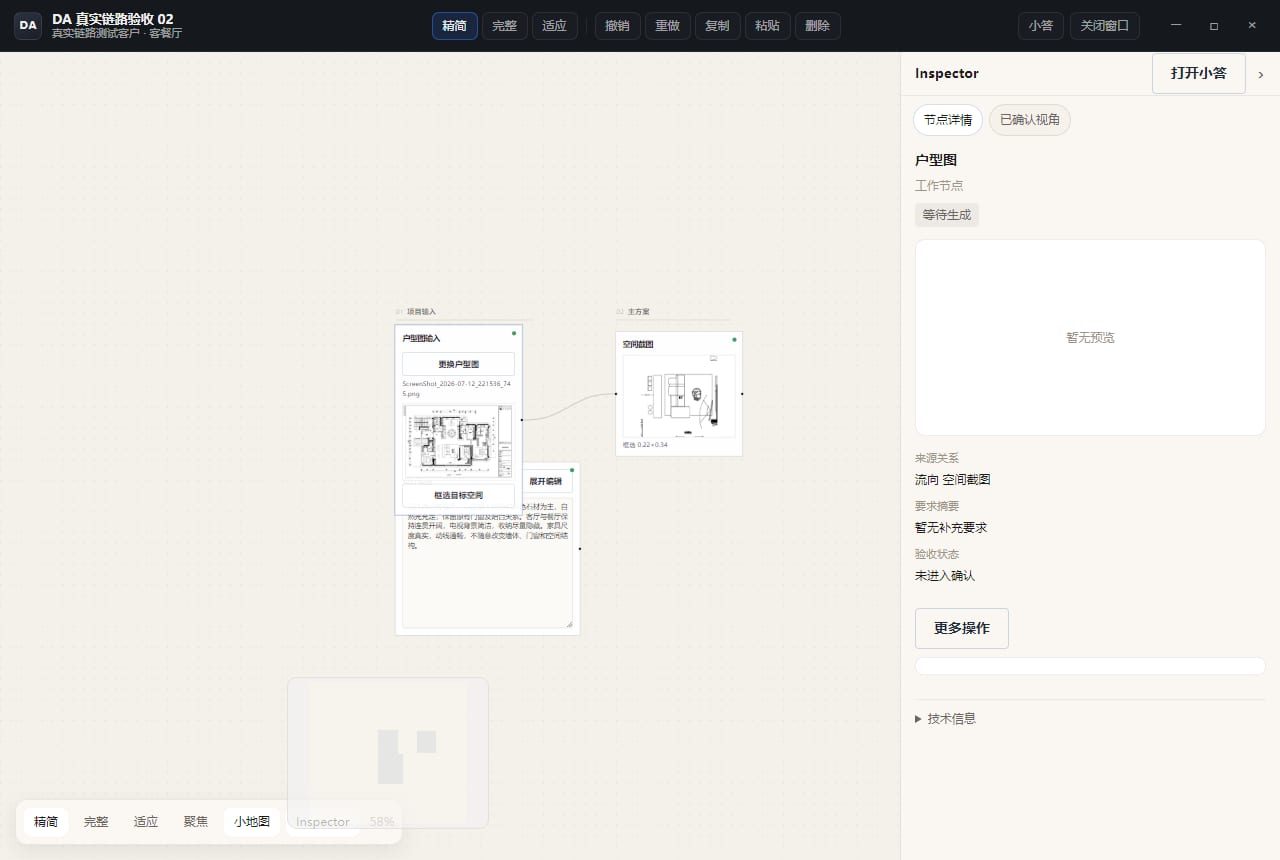This screenshot has height=860, width=1280.
Task: Select 完整 in the bottom canvas bar
Action: tap(96, 822)
